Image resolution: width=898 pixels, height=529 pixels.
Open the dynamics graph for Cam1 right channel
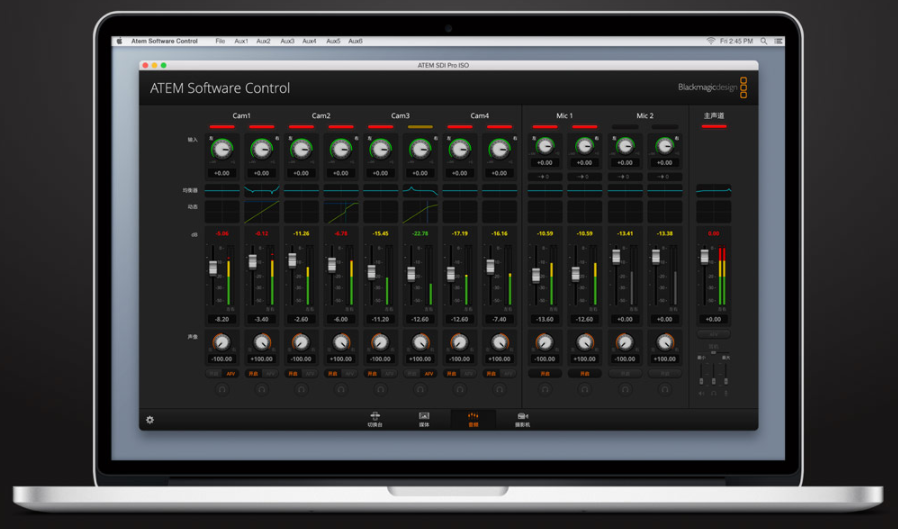(x=262, y=211)
